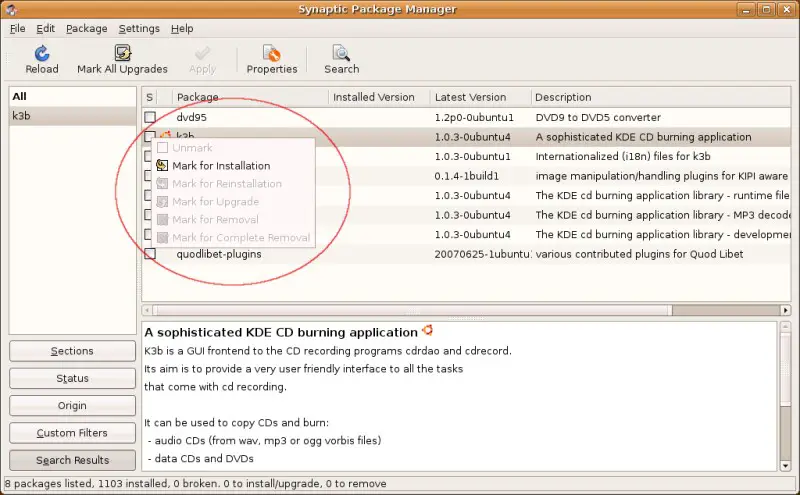Click the Mark for Installation icon
This screenshot has width=800, height=495.
point(162,165)
